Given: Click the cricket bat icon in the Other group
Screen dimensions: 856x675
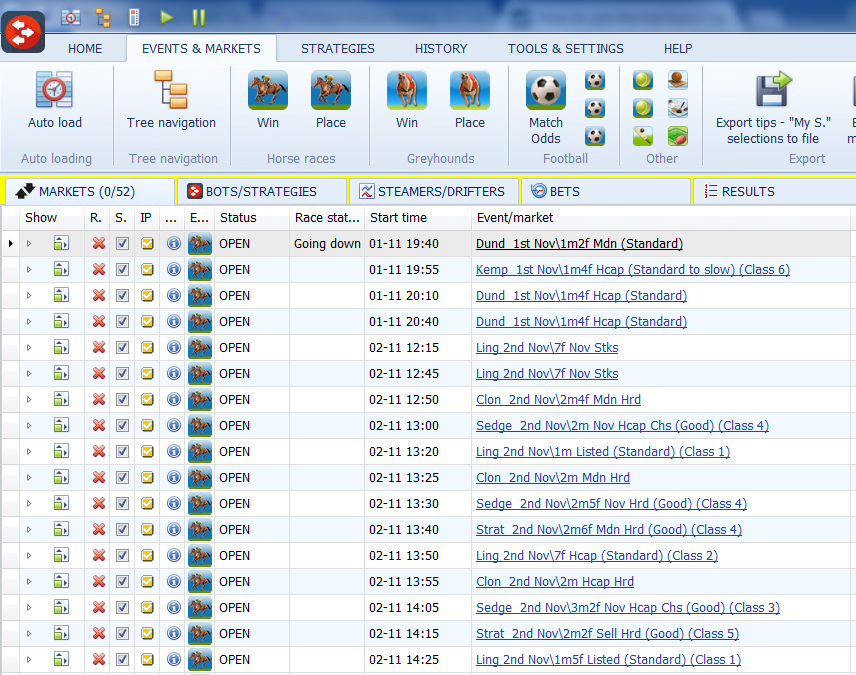Looking at the screenshot, I should pos(643,136).
